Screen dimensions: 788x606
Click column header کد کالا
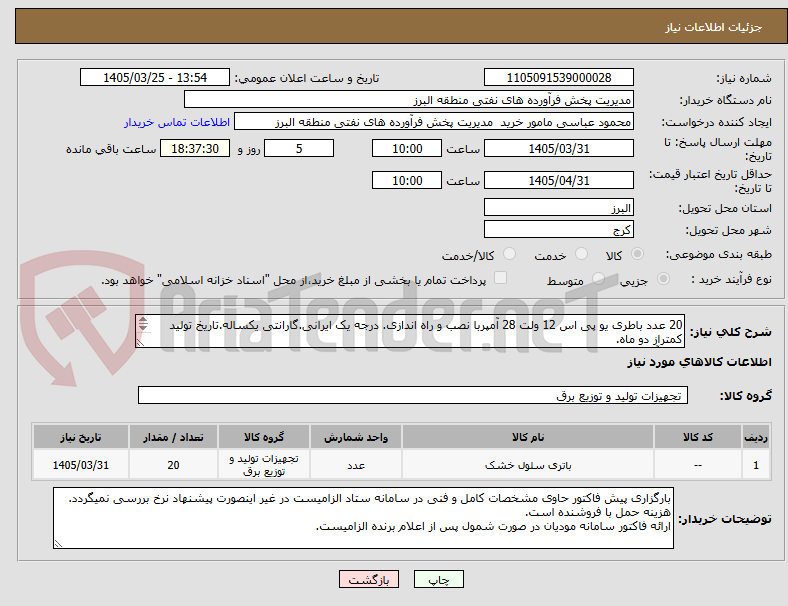[x=698, y=437]
